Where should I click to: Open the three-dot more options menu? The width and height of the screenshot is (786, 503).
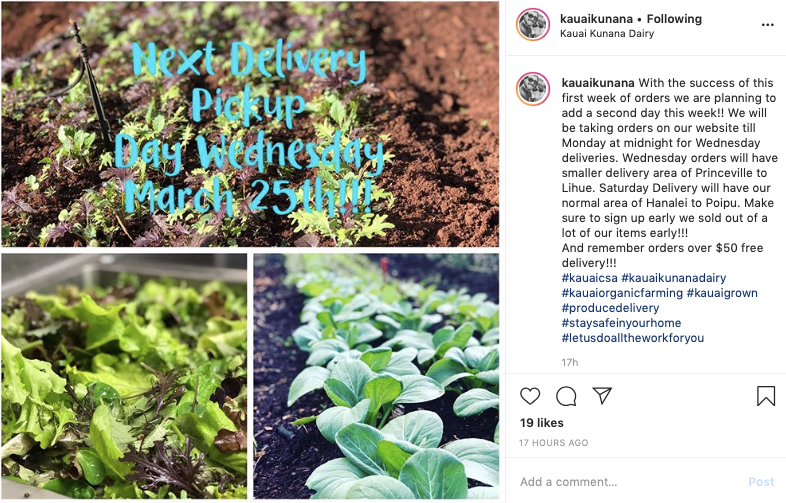[767, 25]
